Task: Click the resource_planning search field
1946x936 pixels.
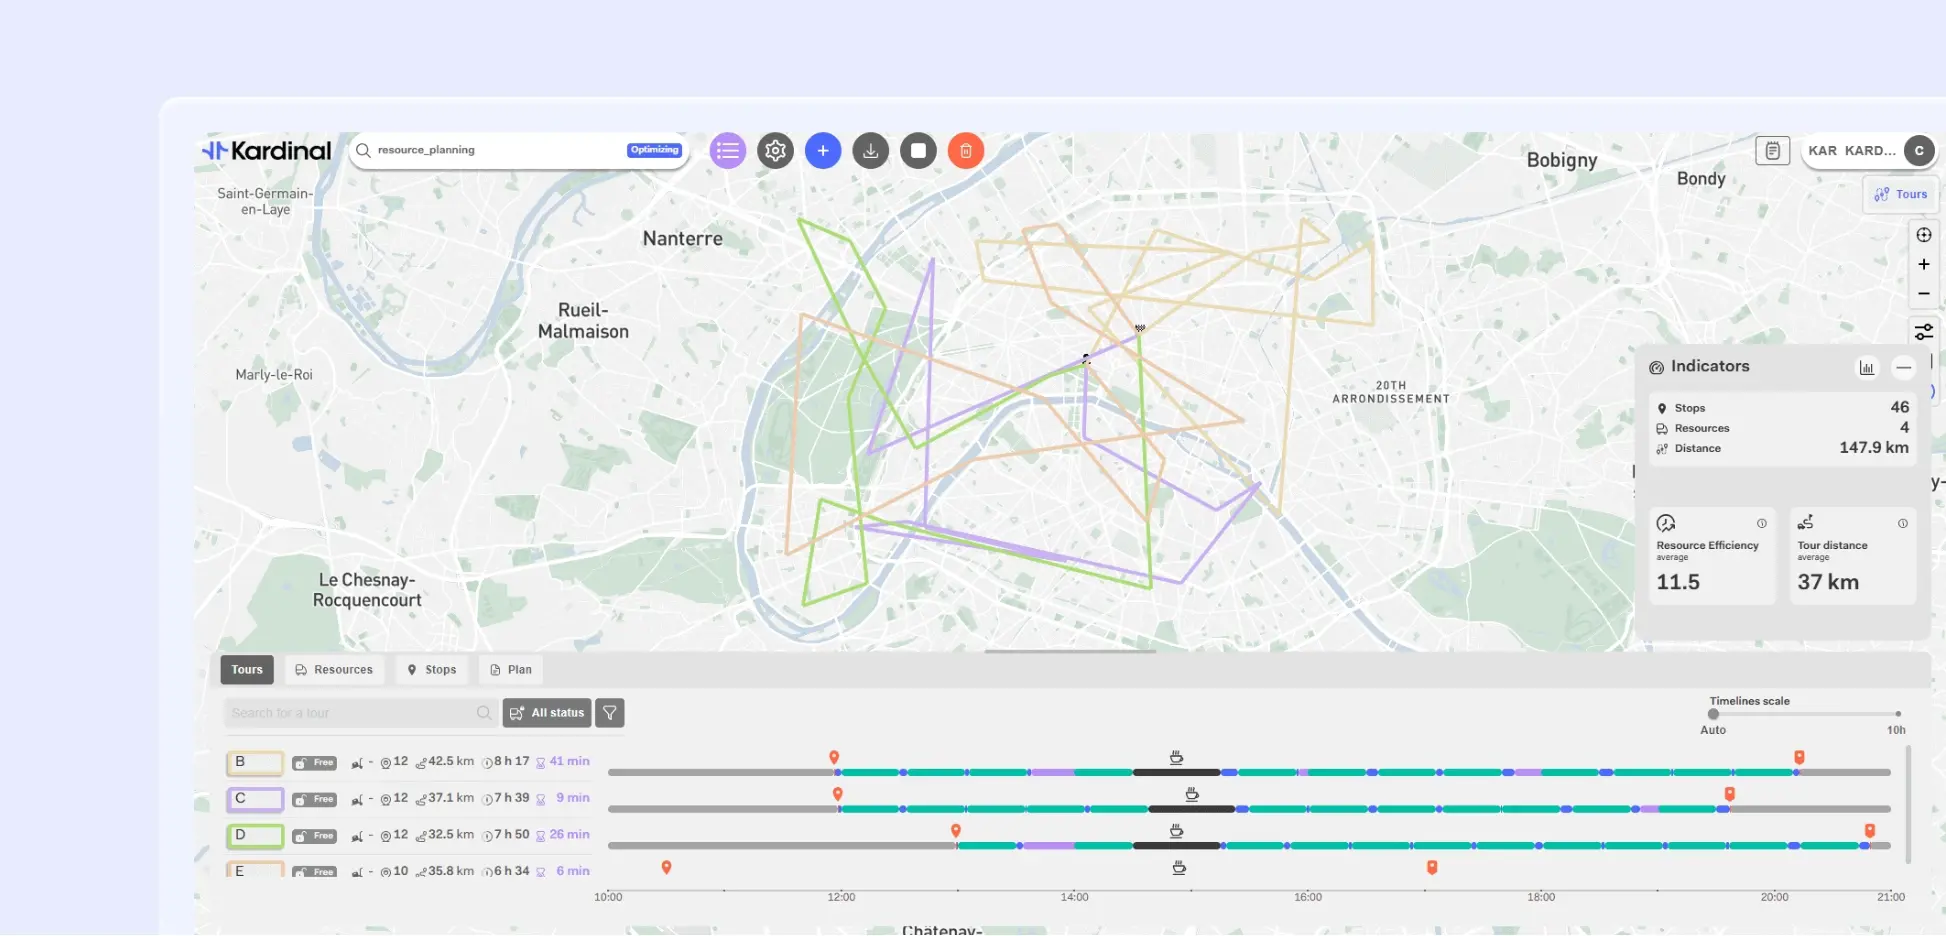Action: (519, 151)
